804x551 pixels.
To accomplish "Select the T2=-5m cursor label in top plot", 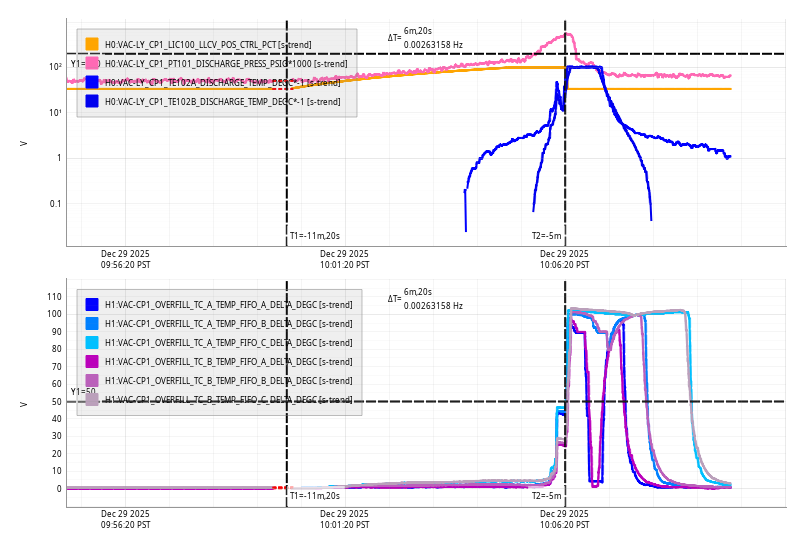I will point(546,236).
